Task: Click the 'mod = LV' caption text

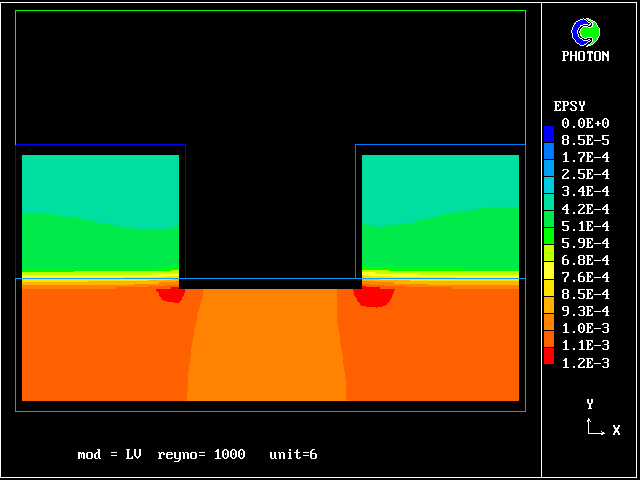Action: [109, 455]
